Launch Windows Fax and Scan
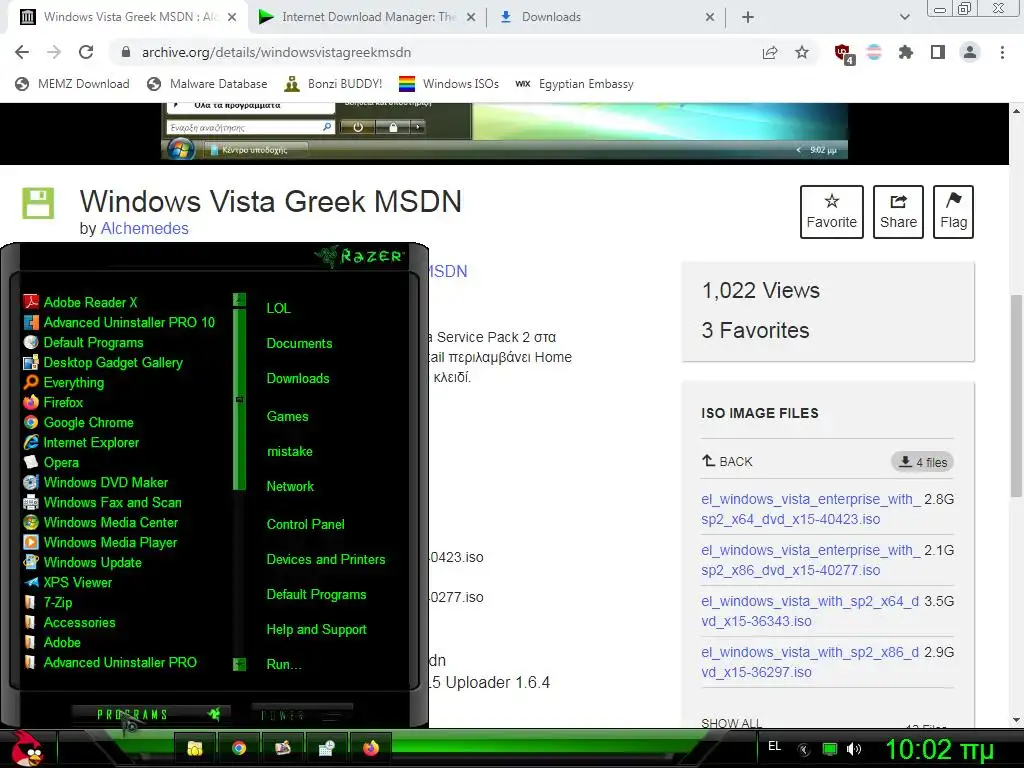 click(x=103, y=503)
